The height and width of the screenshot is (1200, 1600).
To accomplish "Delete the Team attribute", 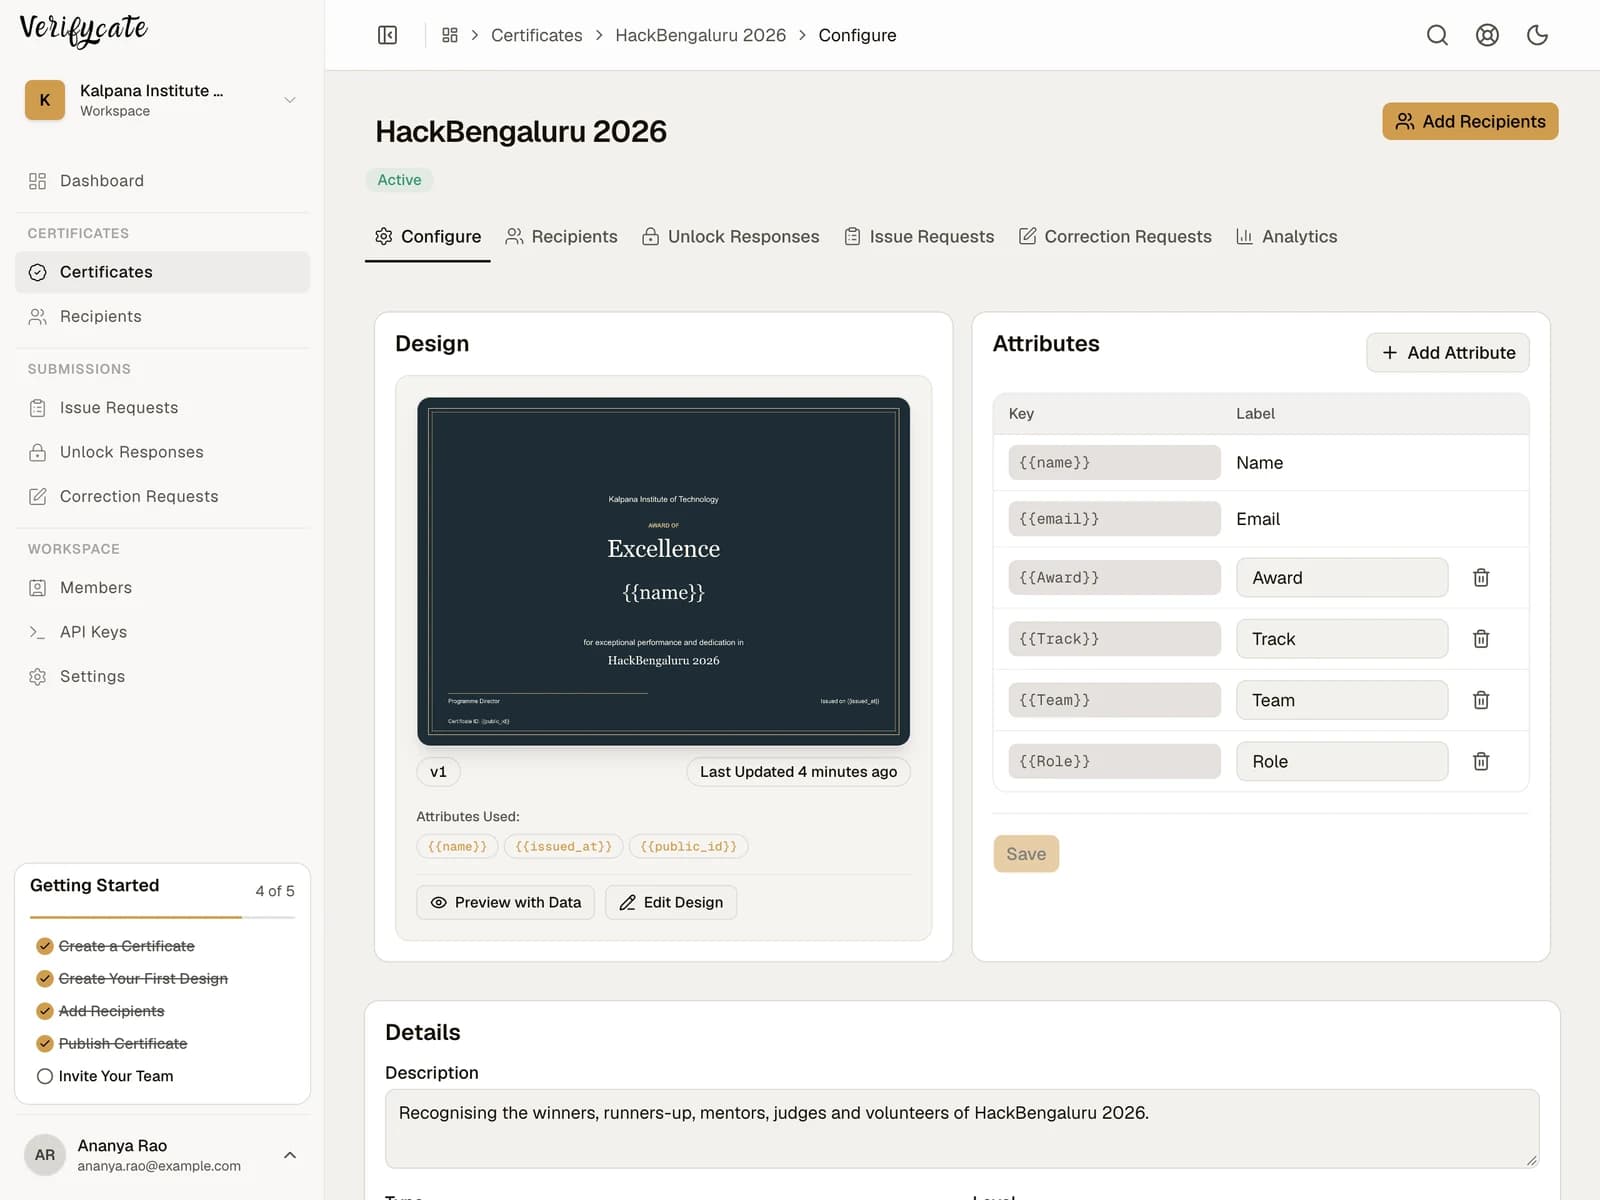I will click(1481, 700).
